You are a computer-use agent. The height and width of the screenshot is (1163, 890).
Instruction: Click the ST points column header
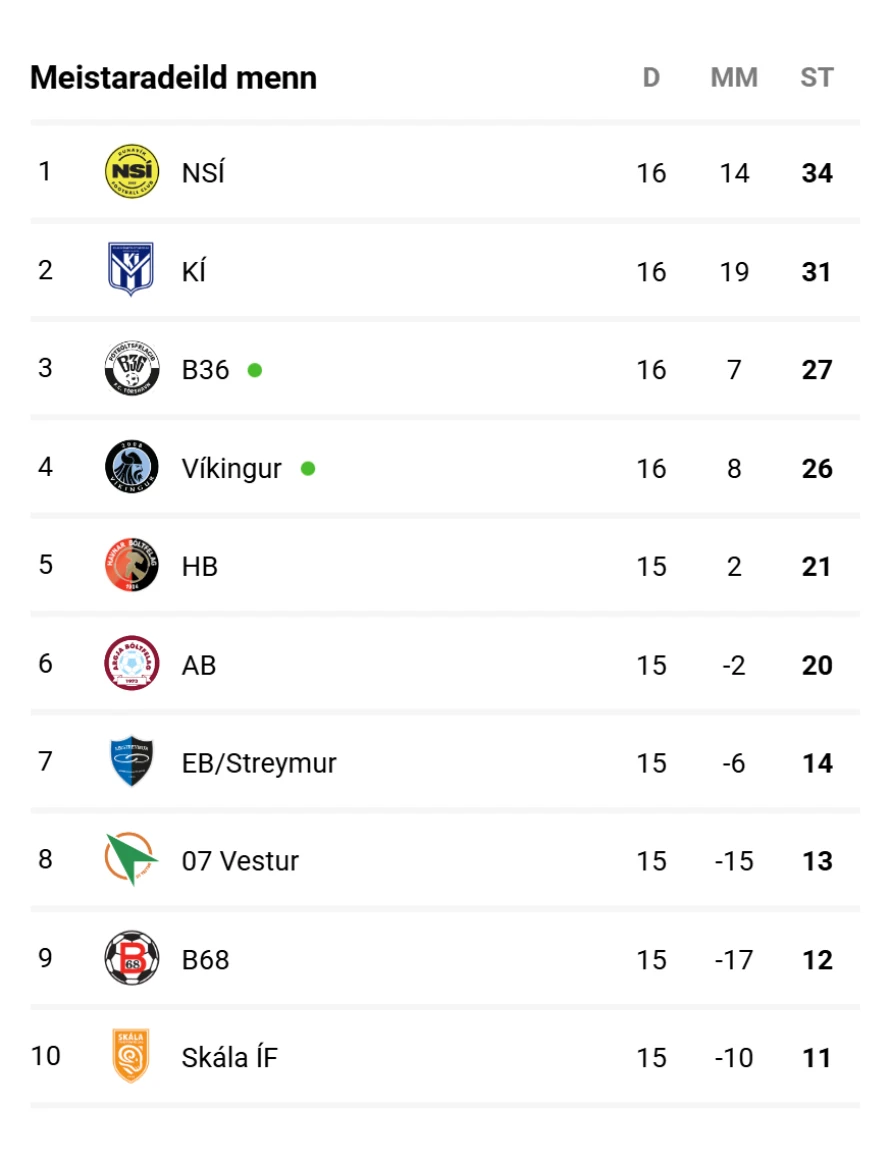[817, 77]
